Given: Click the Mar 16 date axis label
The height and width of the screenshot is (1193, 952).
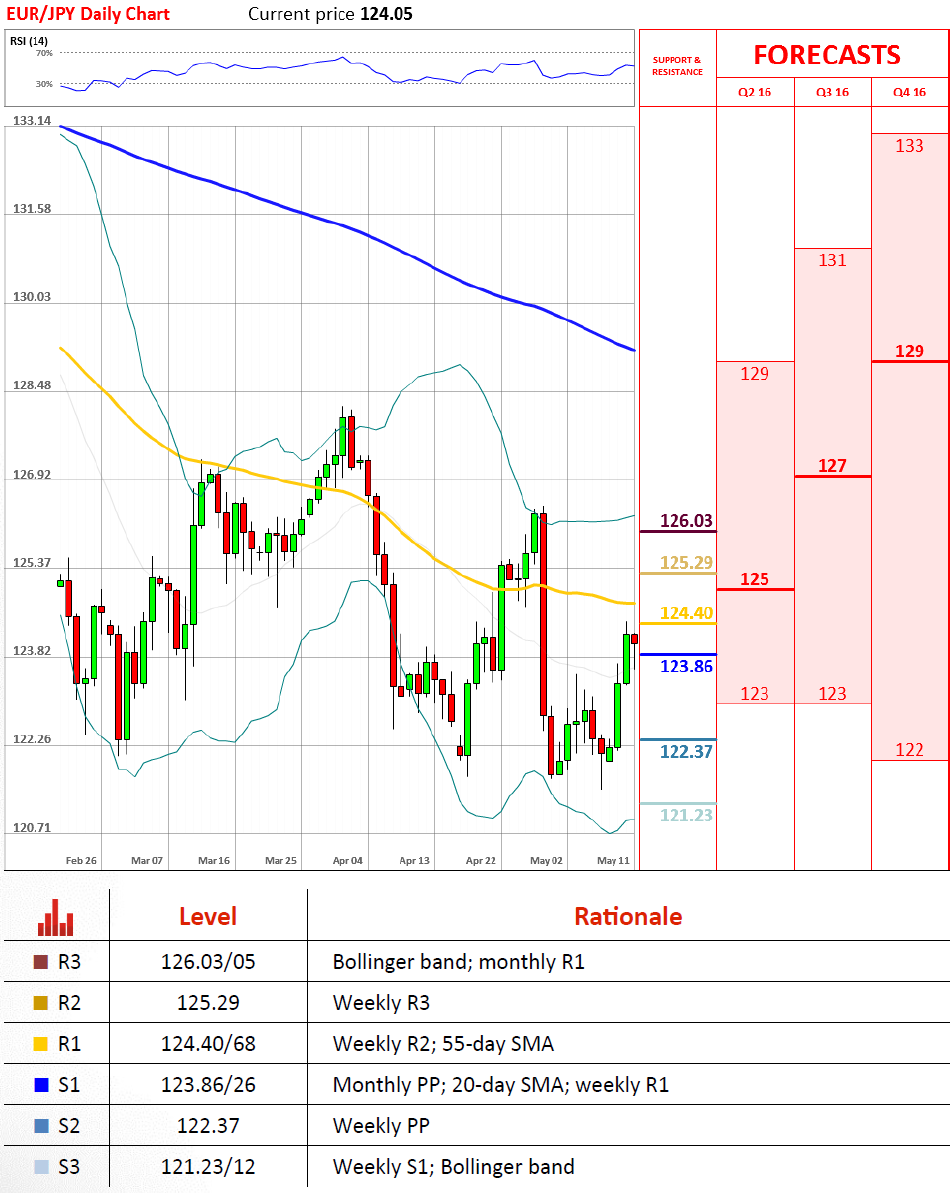Looking at the screenshot, I should coord(214,861).
